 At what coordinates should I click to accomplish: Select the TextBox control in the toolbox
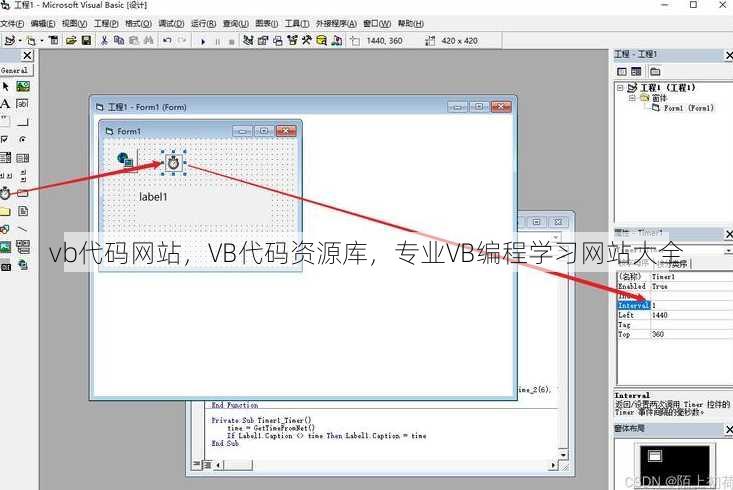[22, 104]
